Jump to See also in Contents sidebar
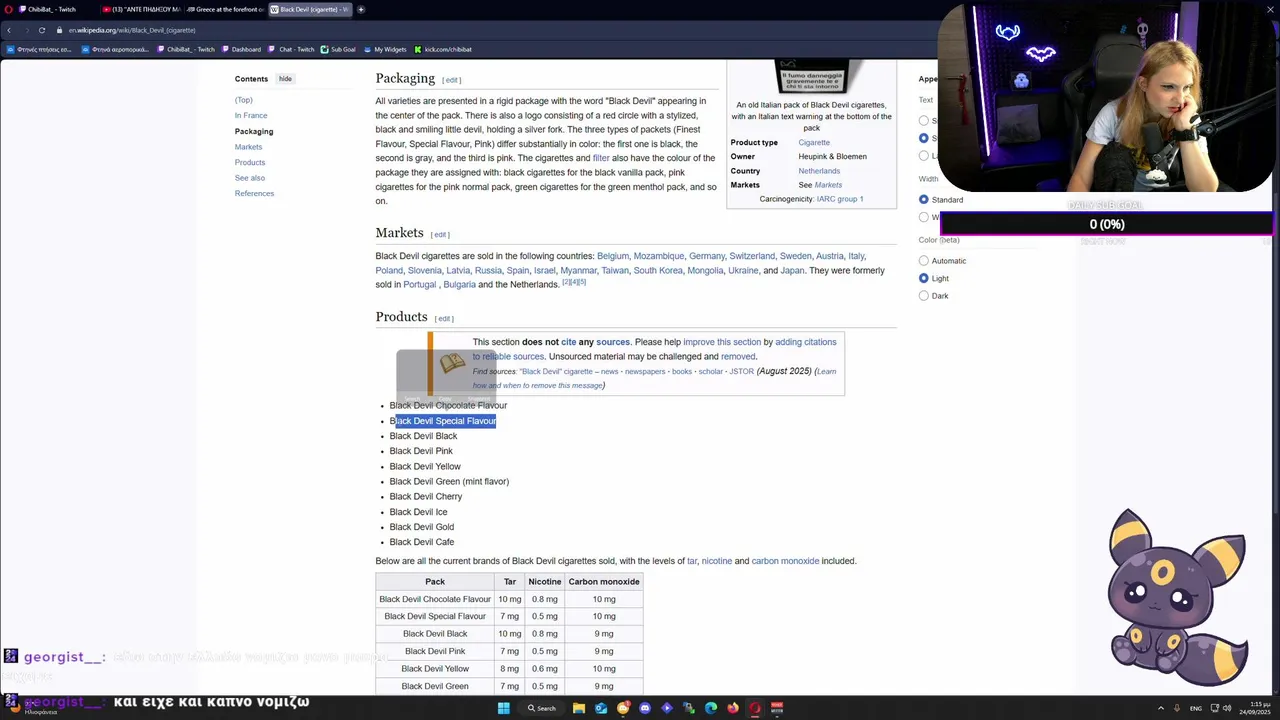 click(250, 178)
